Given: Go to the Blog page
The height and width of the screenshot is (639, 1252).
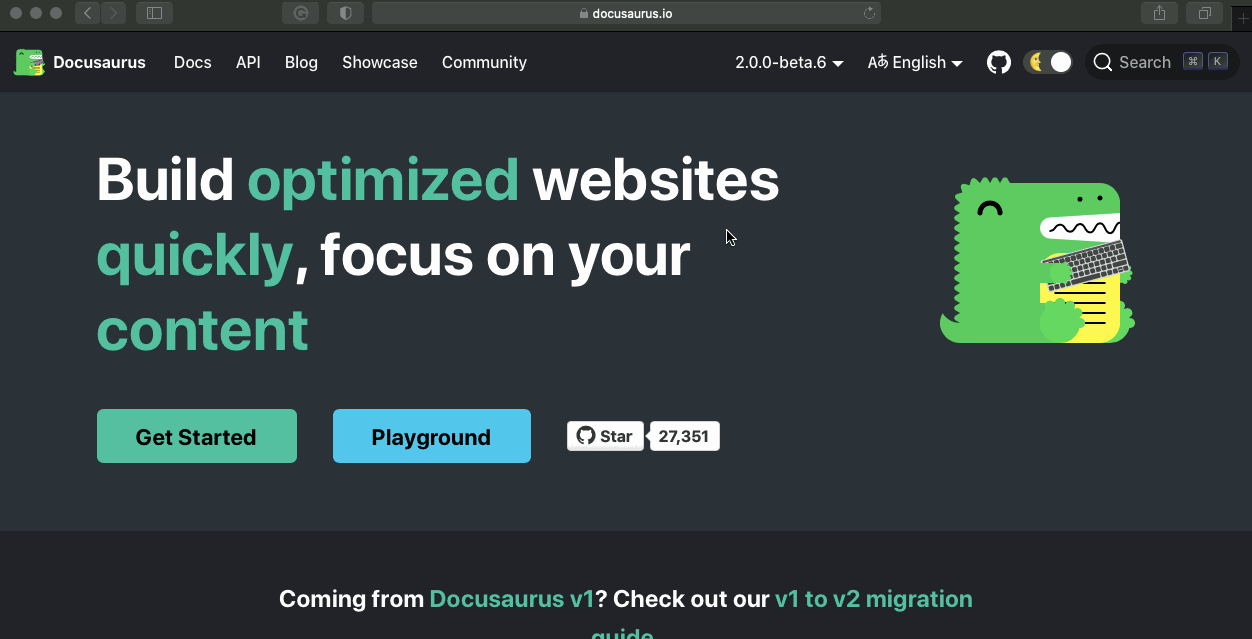Looking at the screenshot, I should (x=301, y=62).
